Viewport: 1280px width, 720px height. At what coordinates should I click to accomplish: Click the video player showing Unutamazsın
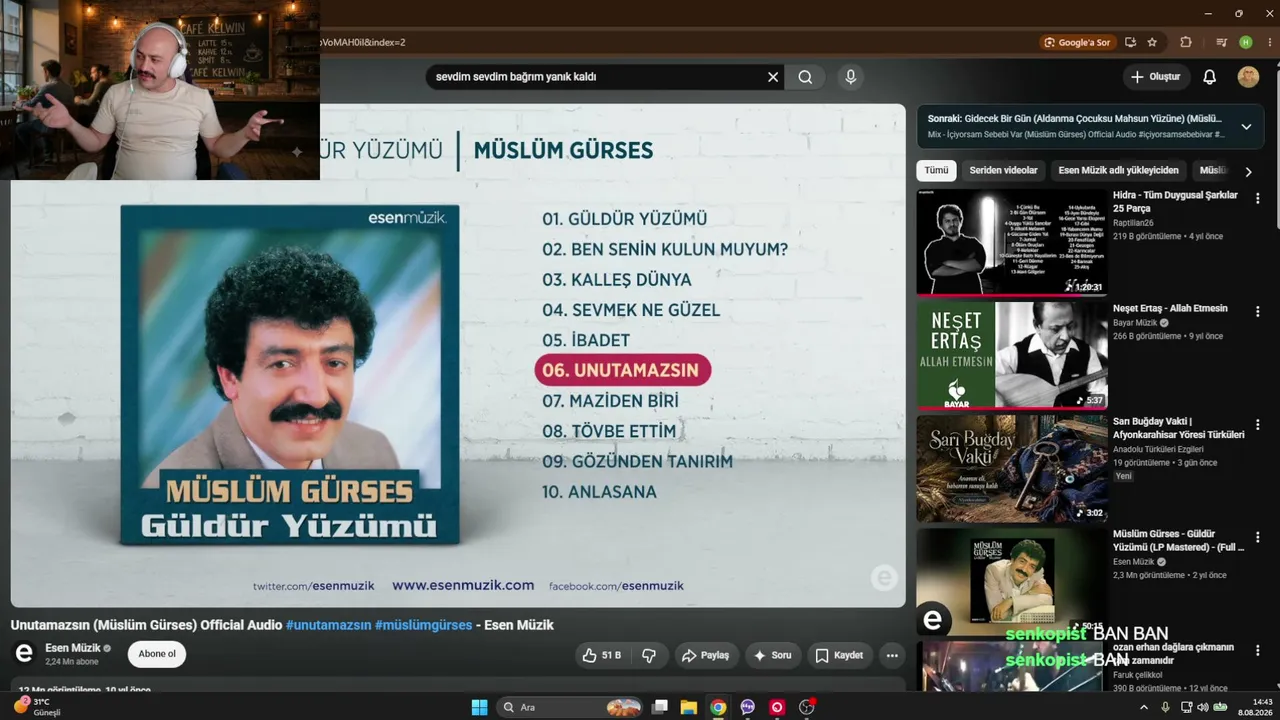[458, 355]
